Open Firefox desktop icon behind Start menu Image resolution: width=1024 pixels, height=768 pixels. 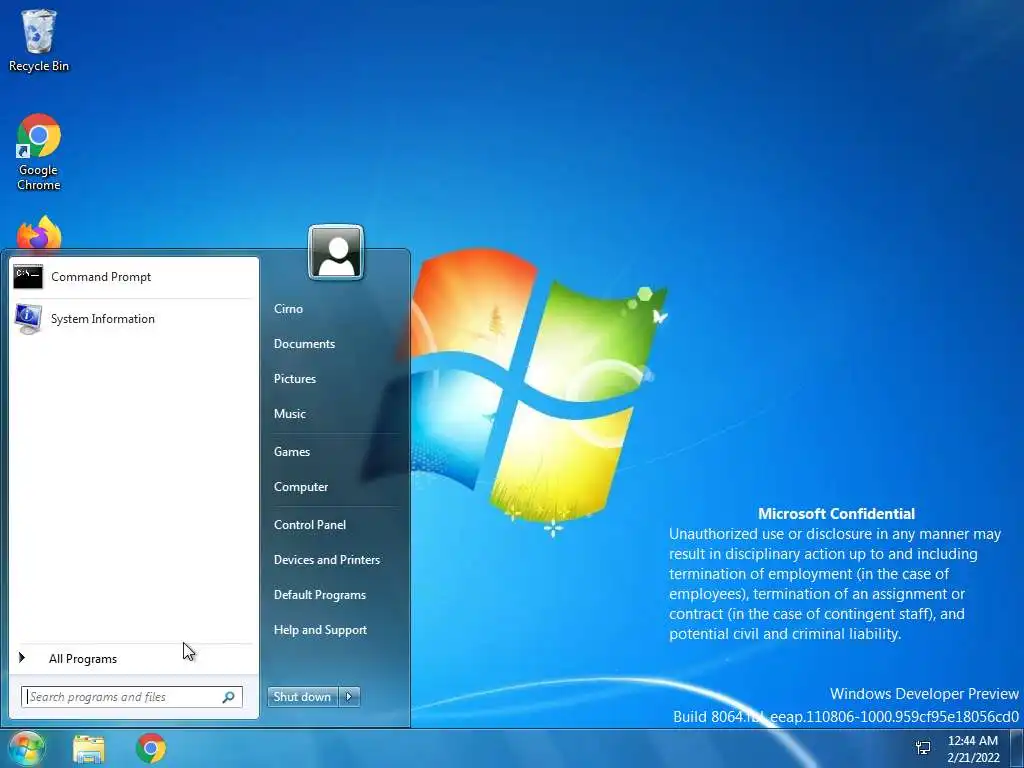click(x=39, y=233)
